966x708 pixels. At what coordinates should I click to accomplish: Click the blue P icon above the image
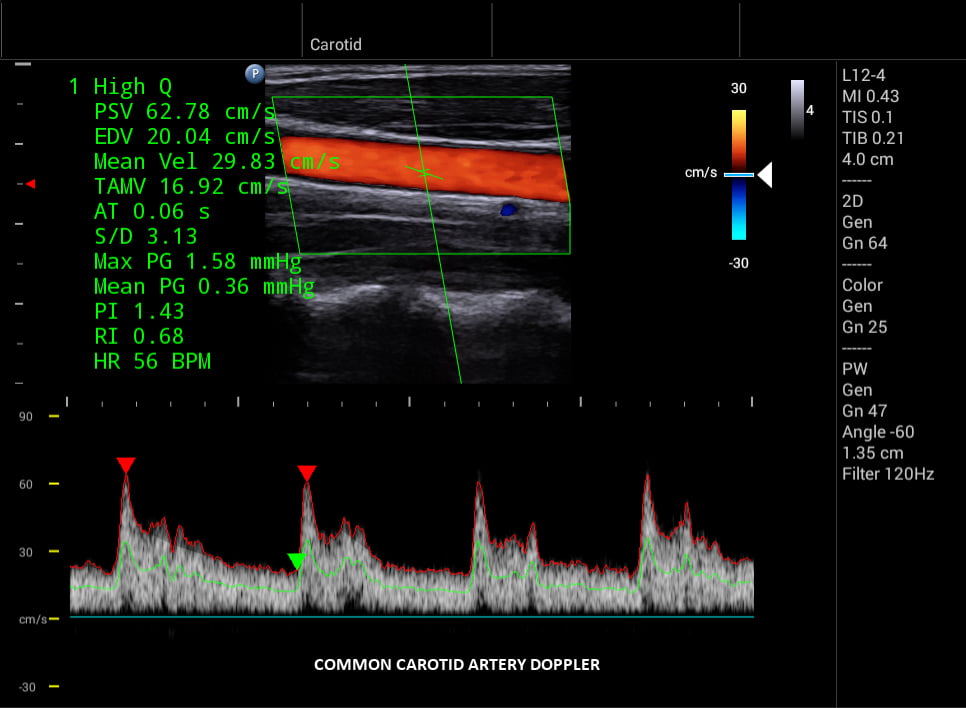click(254, 73)
